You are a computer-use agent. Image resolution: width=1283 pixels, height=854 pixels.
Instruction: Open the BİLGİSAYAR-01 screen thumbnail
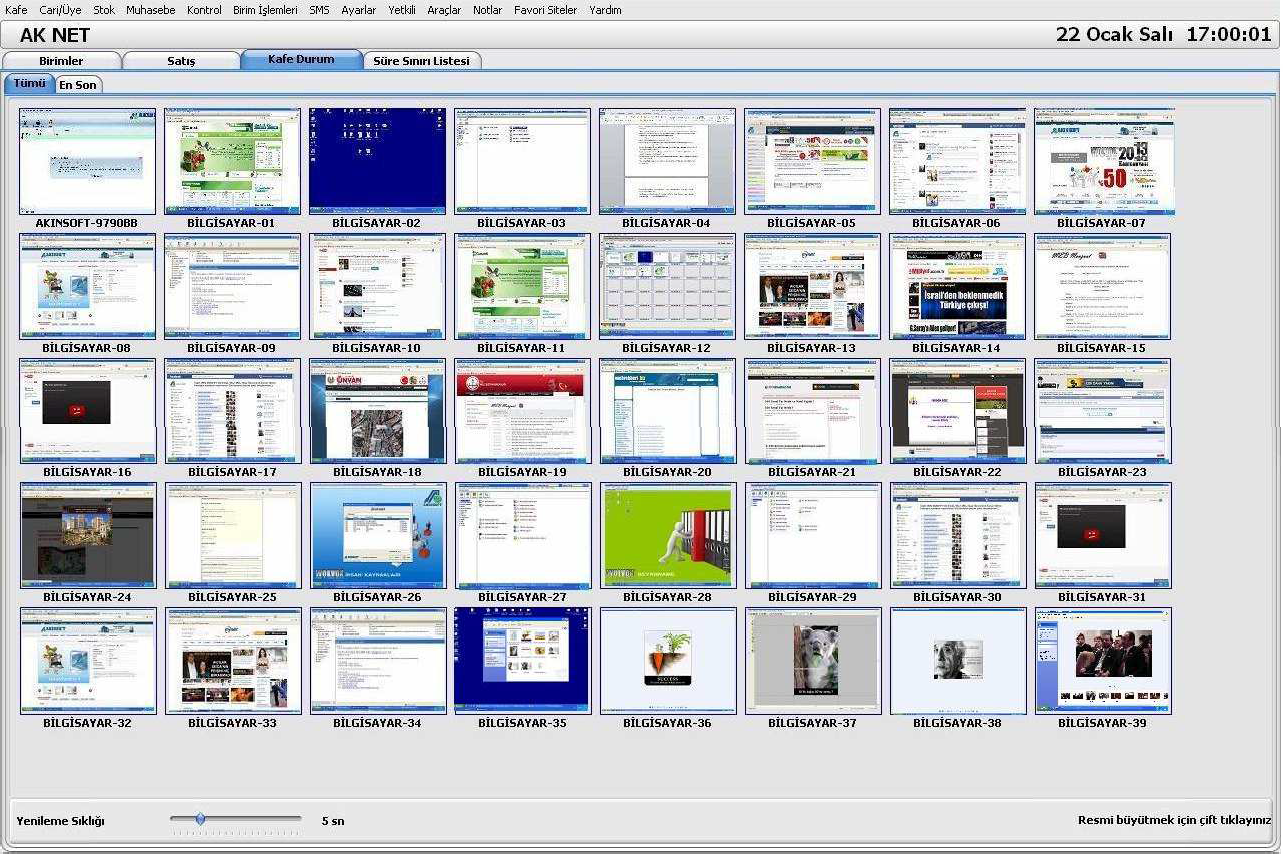click(232, 161)
